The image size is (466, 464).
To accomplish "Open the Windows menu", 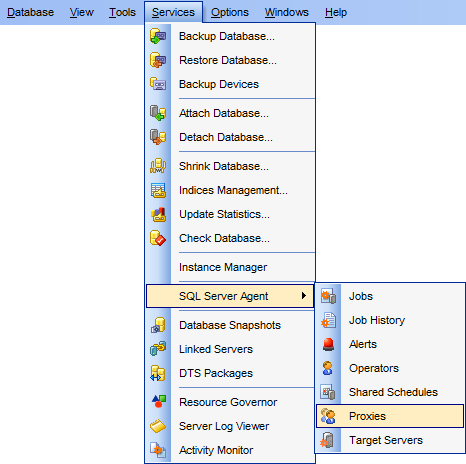I will coord(287,12).
